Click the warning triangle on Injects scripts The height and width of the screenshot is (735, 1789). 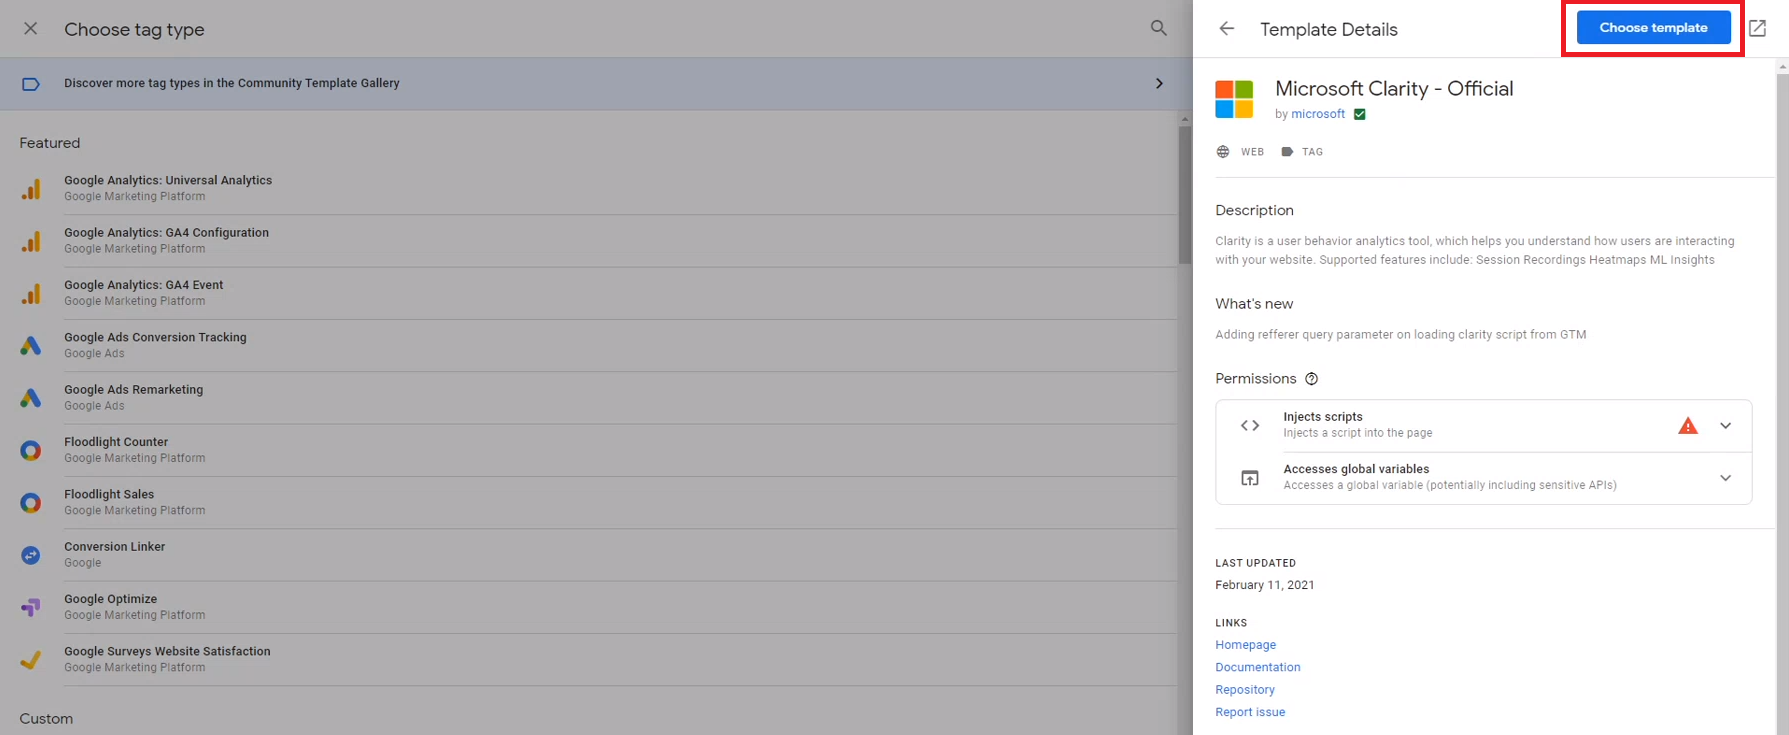coord(1688,426)
